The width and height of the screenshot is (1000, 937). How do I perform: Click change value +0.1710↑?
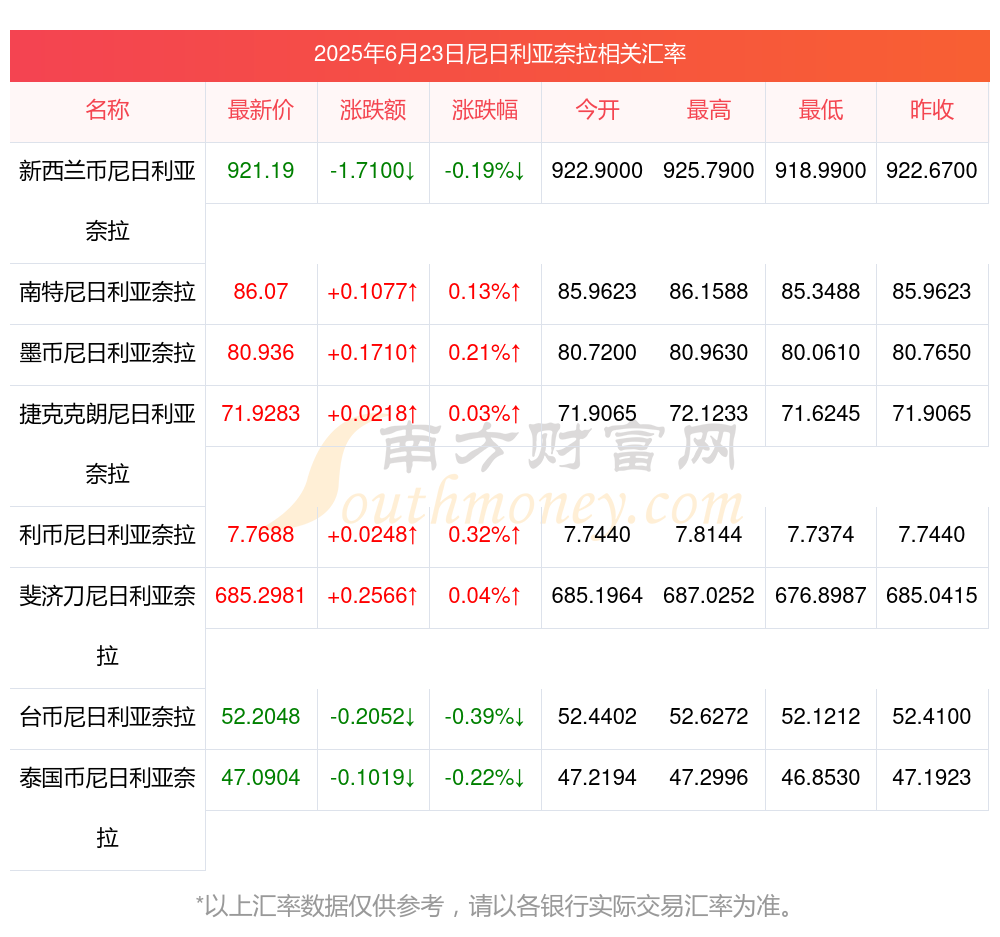click(x=373, y=353)
